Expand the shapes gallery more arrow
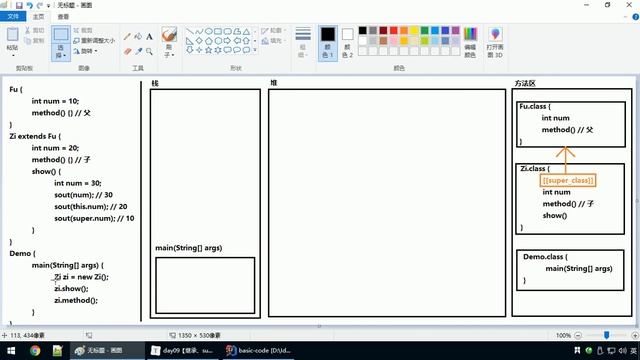Viewport: 640px width, 360px height. pos(255,50)
